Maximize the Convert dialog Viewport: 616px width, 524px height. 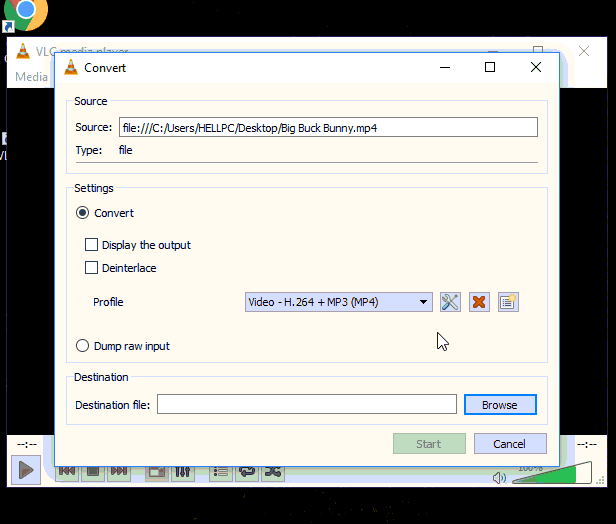pyautogui.click(x=490, y=68)
